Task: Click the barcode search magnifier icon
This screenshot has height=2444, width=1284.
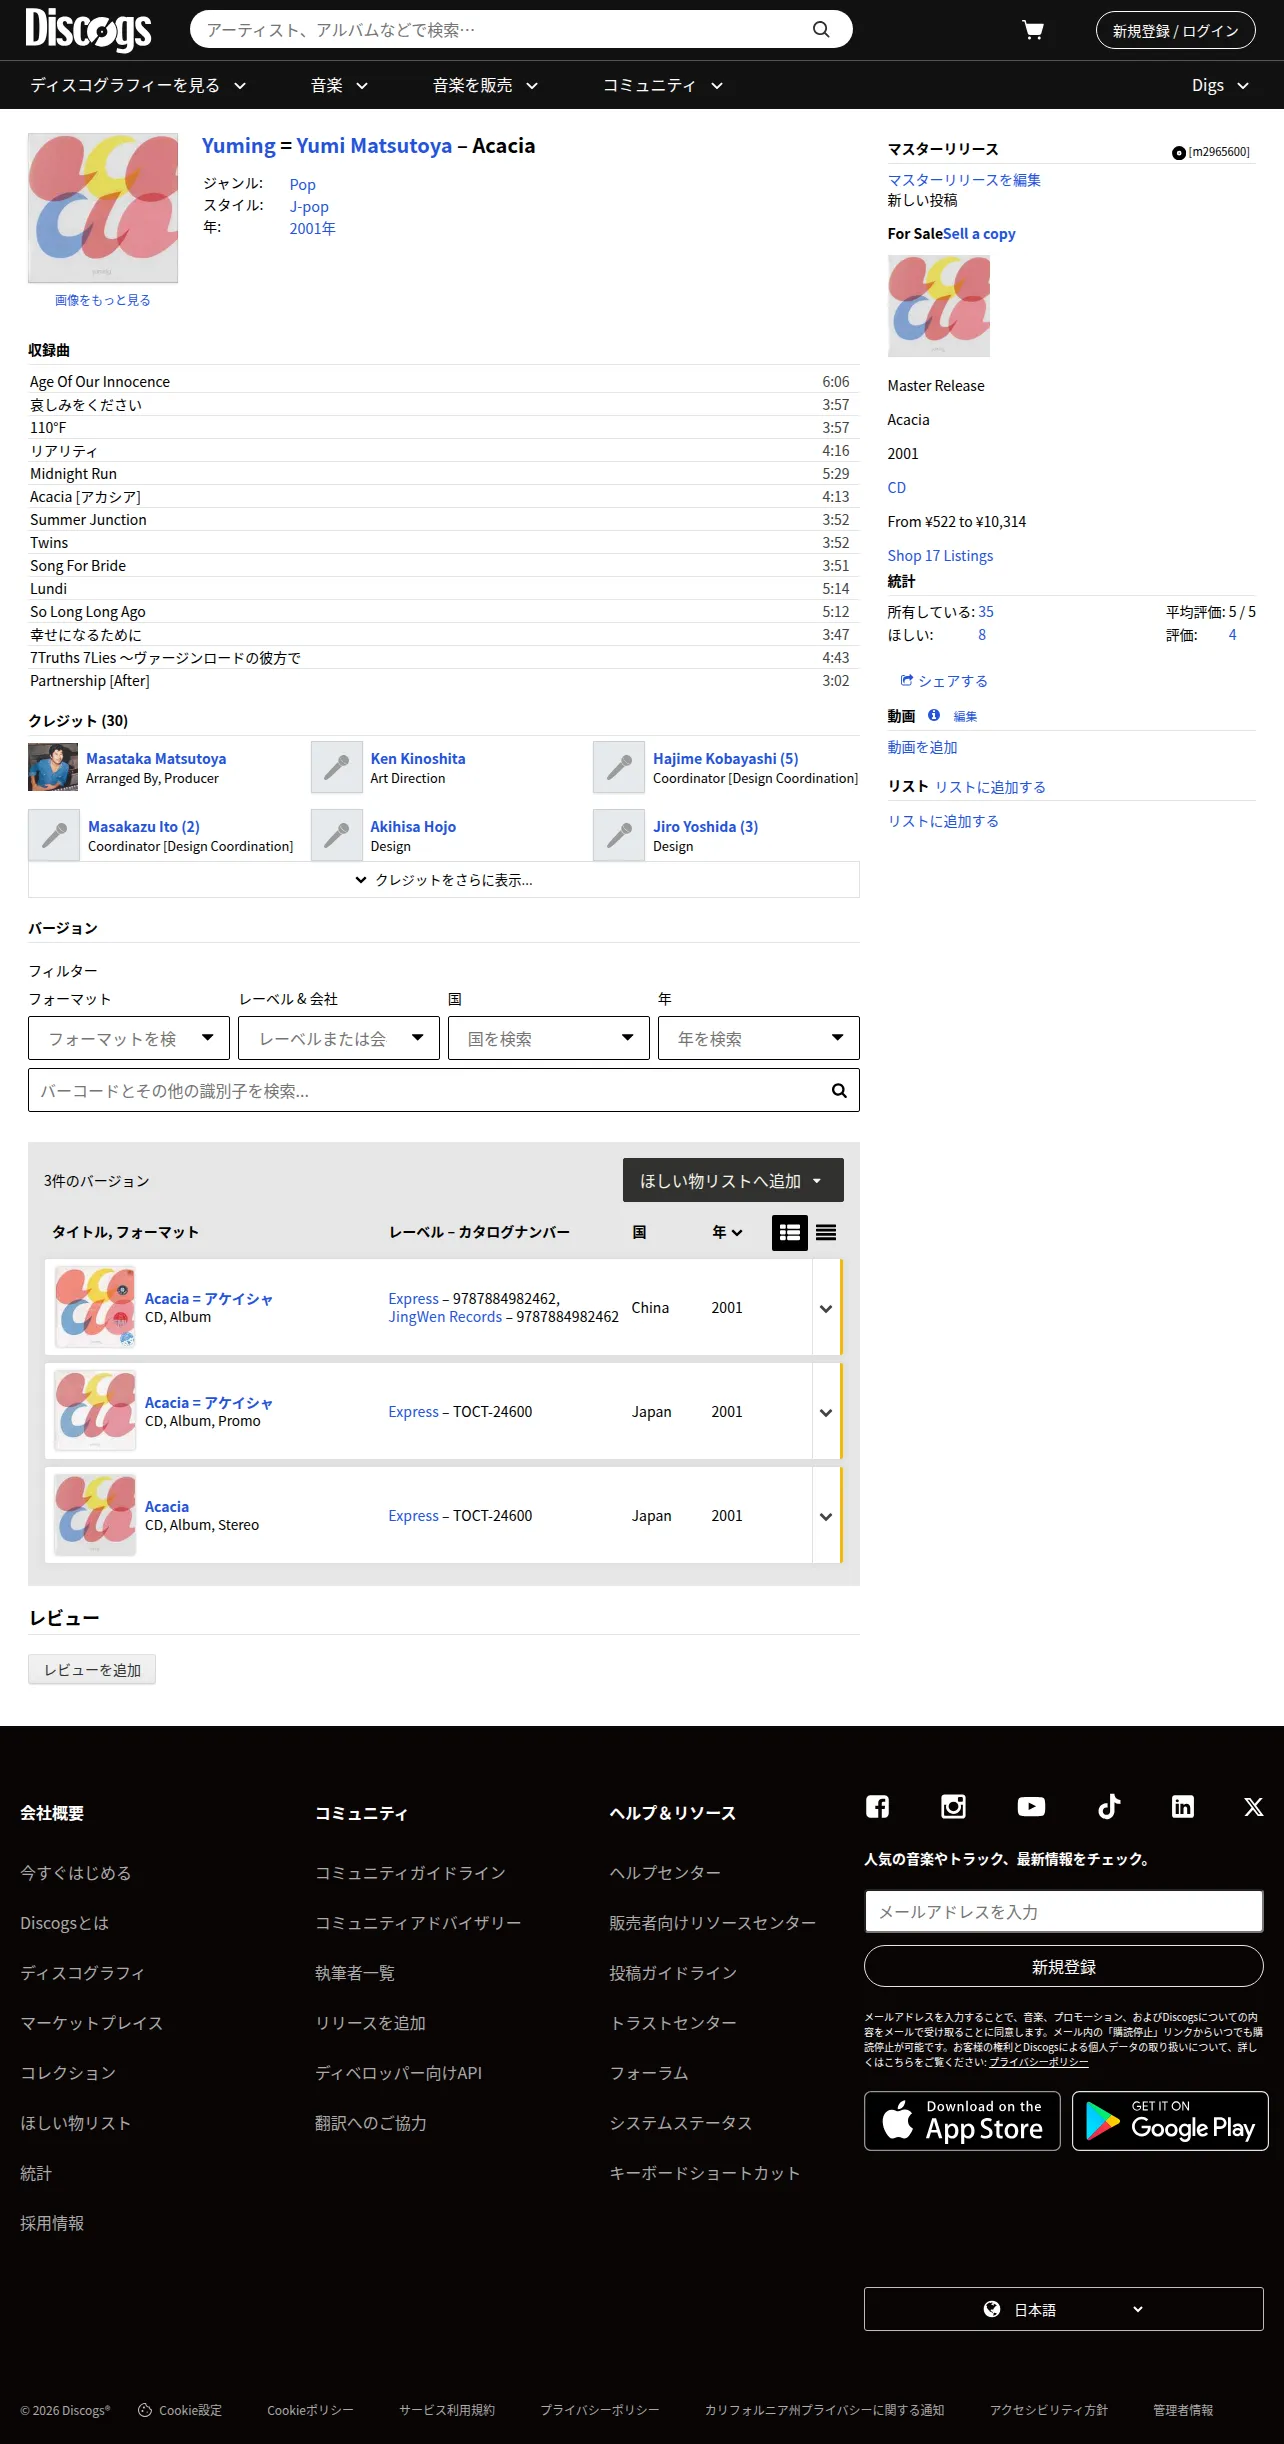Action: pos(839,1091)
